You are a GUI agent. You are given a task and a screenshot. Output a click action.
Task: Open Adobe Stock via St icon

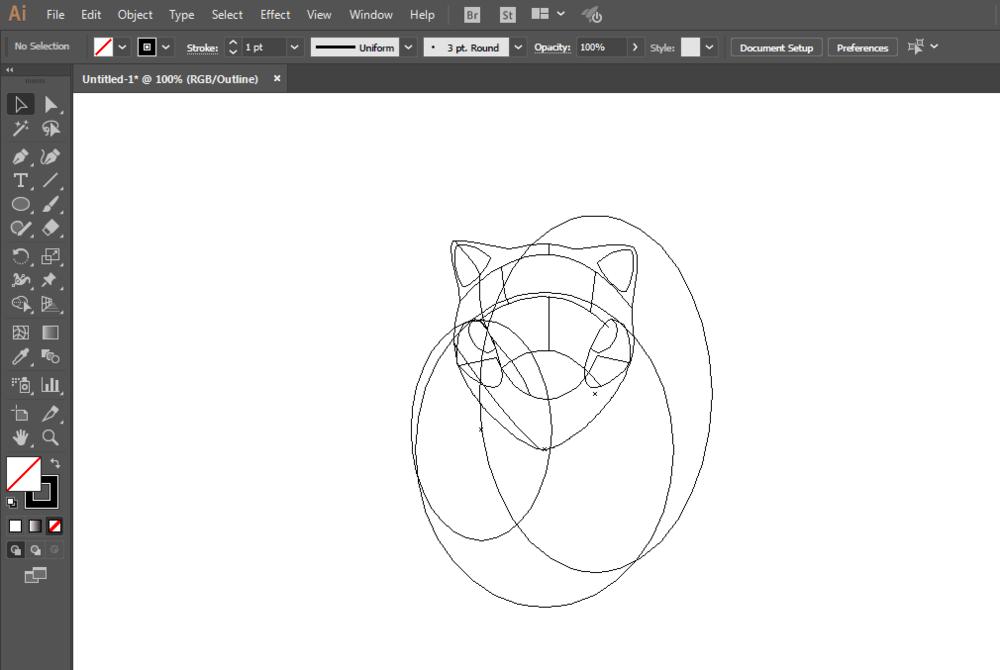click(x=508, y=15)
